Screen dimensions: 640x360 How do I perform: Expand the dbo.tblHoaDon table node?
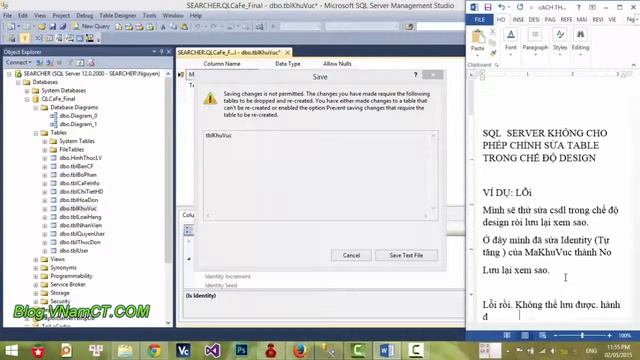[45, 200]
